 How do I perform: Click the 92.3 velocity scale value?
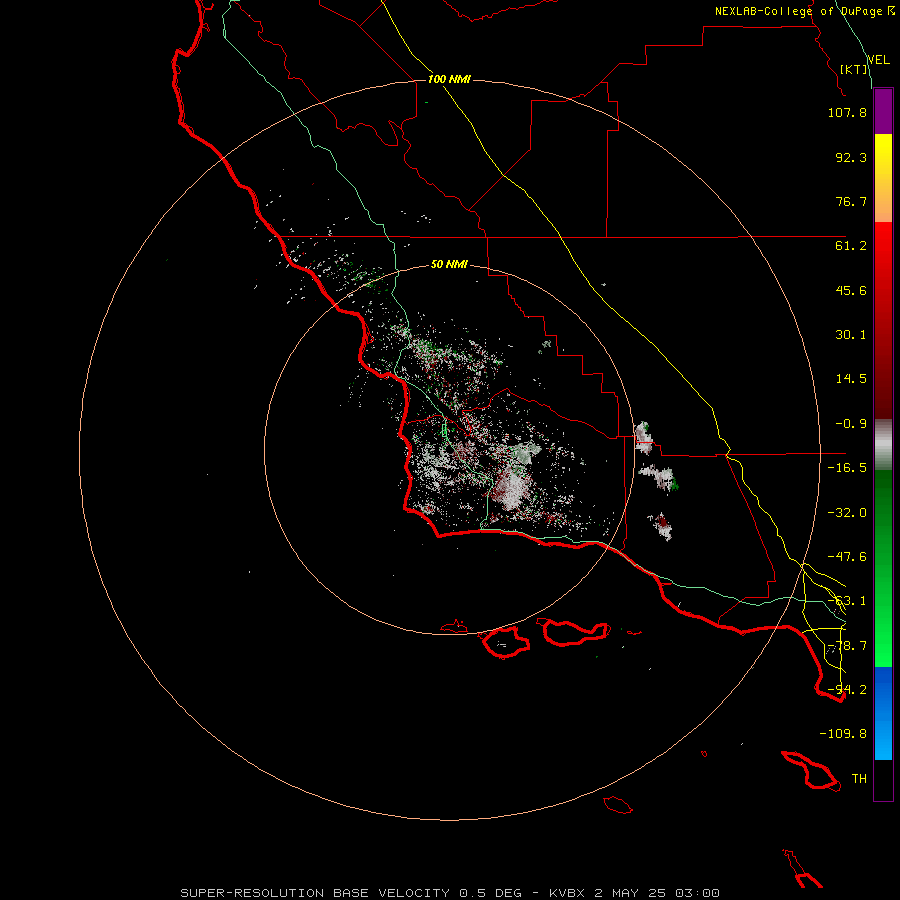coord(851,157)
